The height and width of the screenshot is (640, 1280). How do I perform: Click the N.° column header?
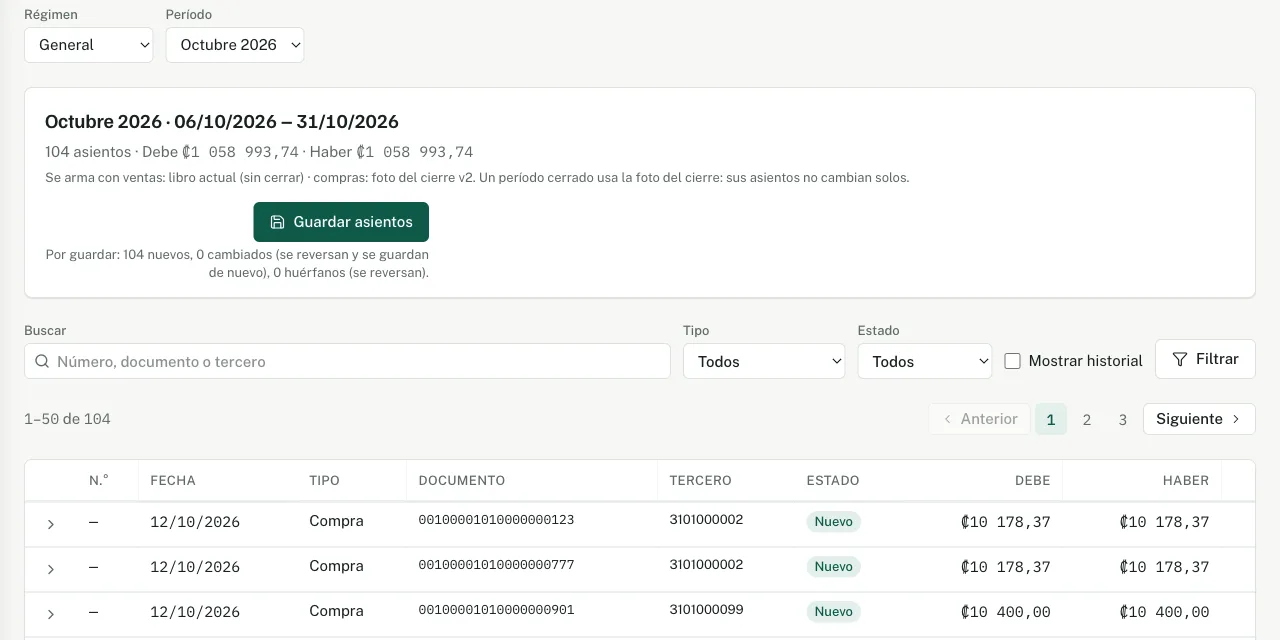pos(98,481)
